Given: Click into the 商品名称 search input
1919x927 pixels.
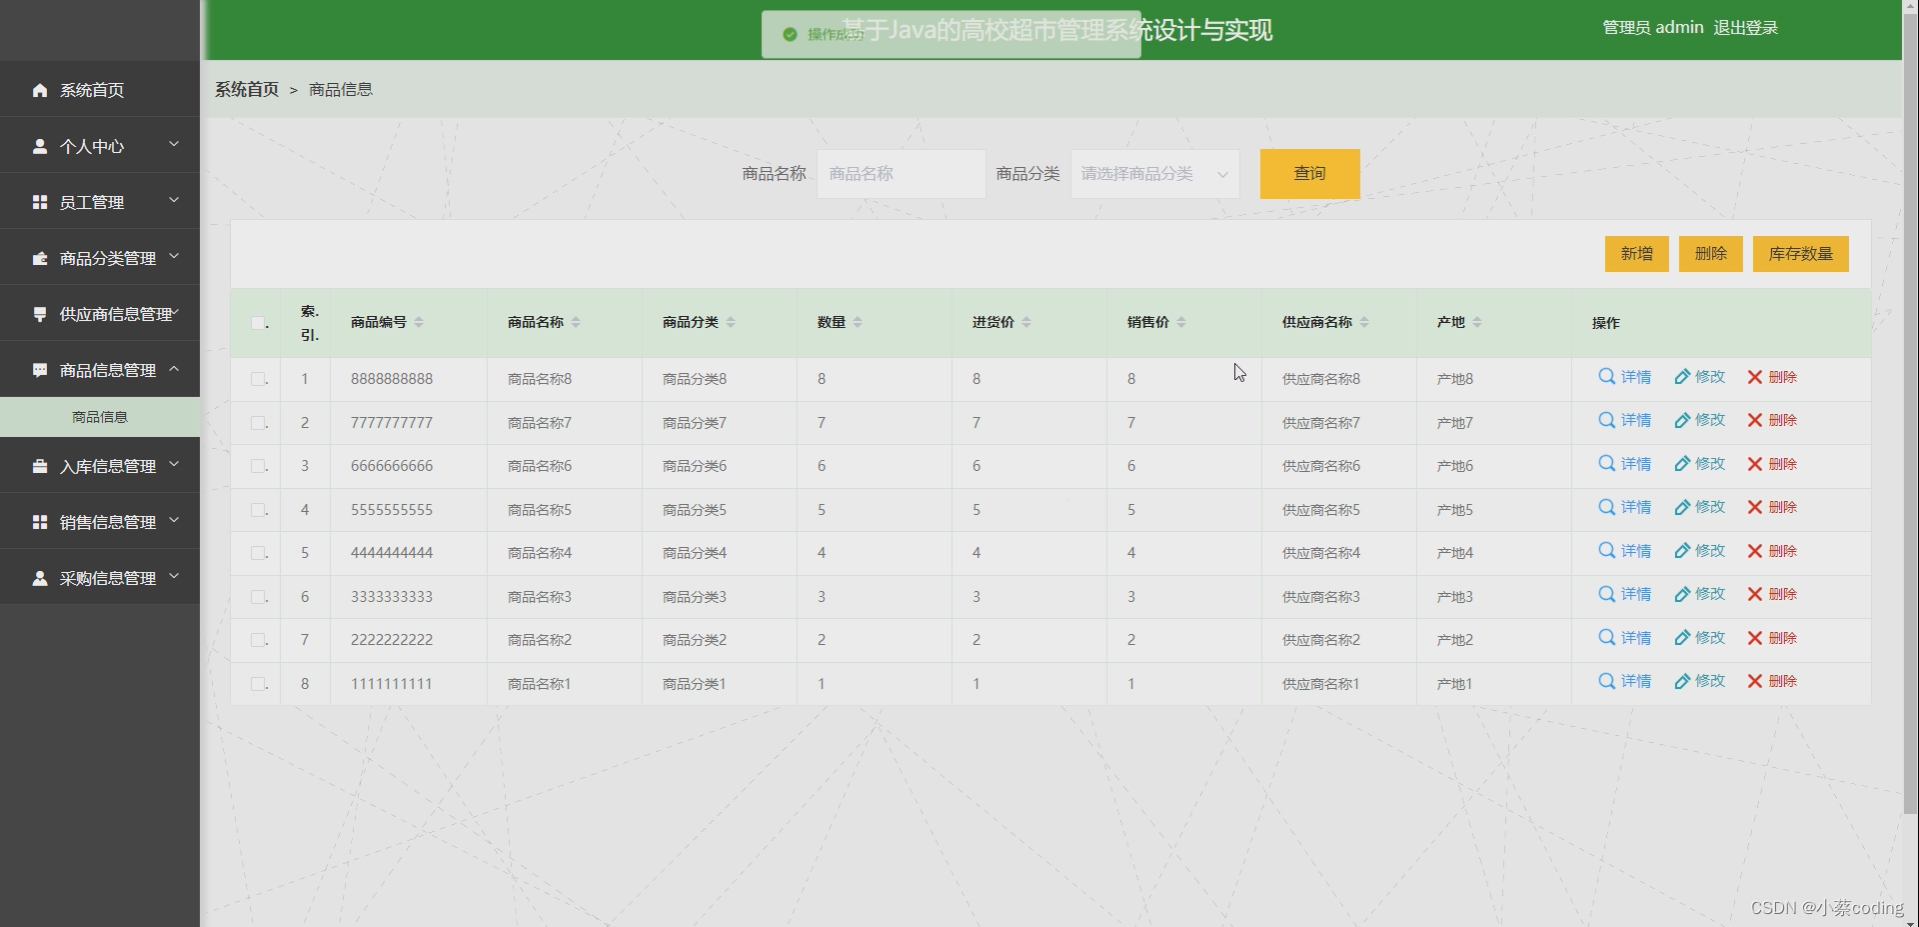Looking at the screenshot, I should coord(901,174).
